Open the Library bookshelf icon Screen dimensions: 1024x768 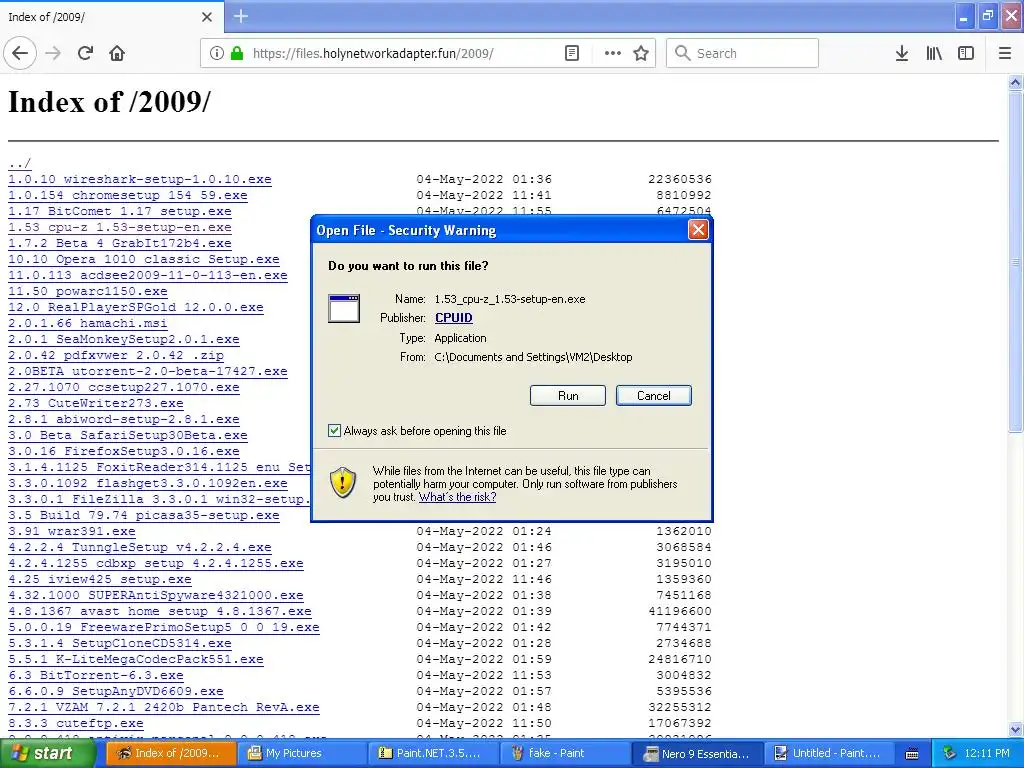[934, 54]
